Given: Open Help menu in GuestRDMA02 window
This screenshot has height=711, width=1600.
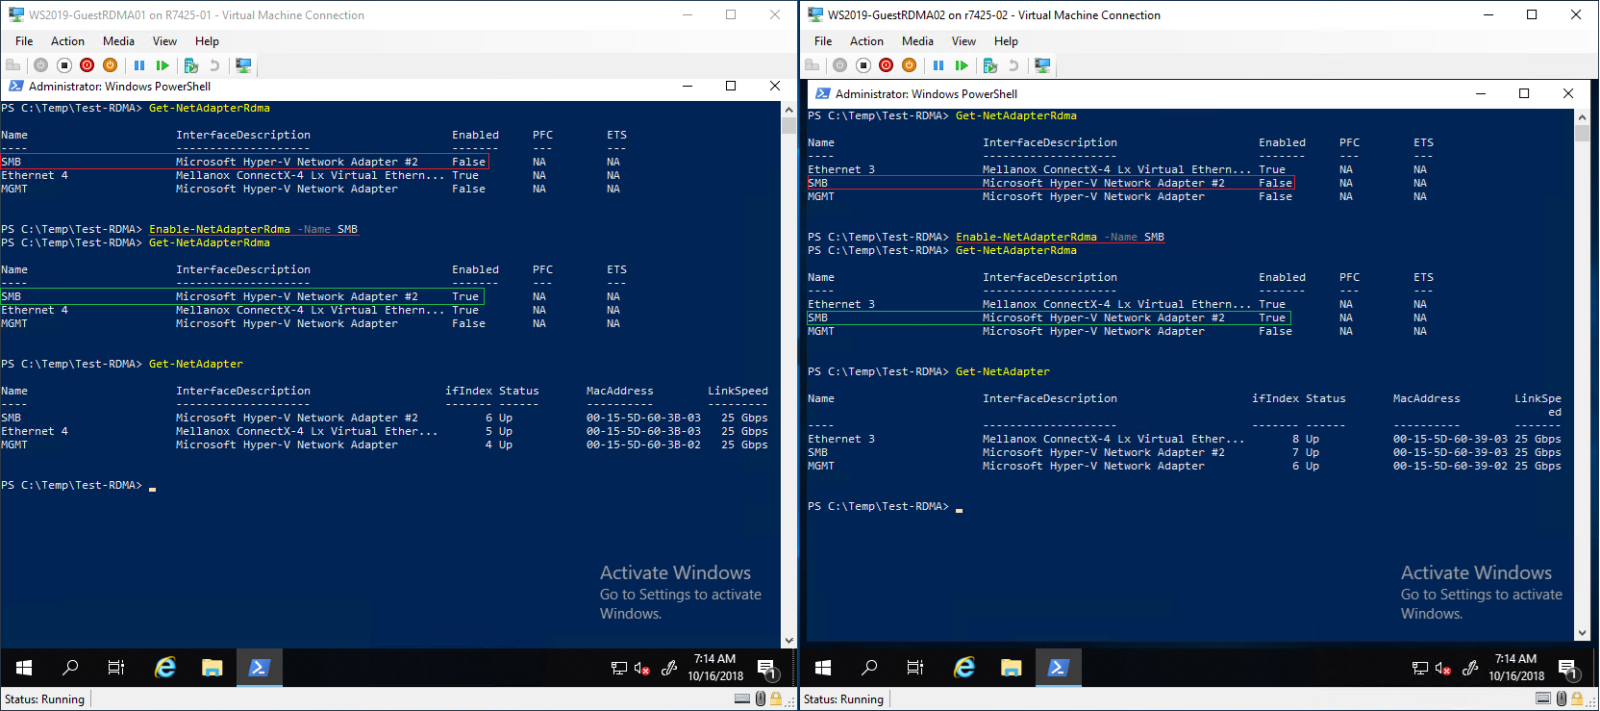Looking at the screenshot, I should point(1005,41).
